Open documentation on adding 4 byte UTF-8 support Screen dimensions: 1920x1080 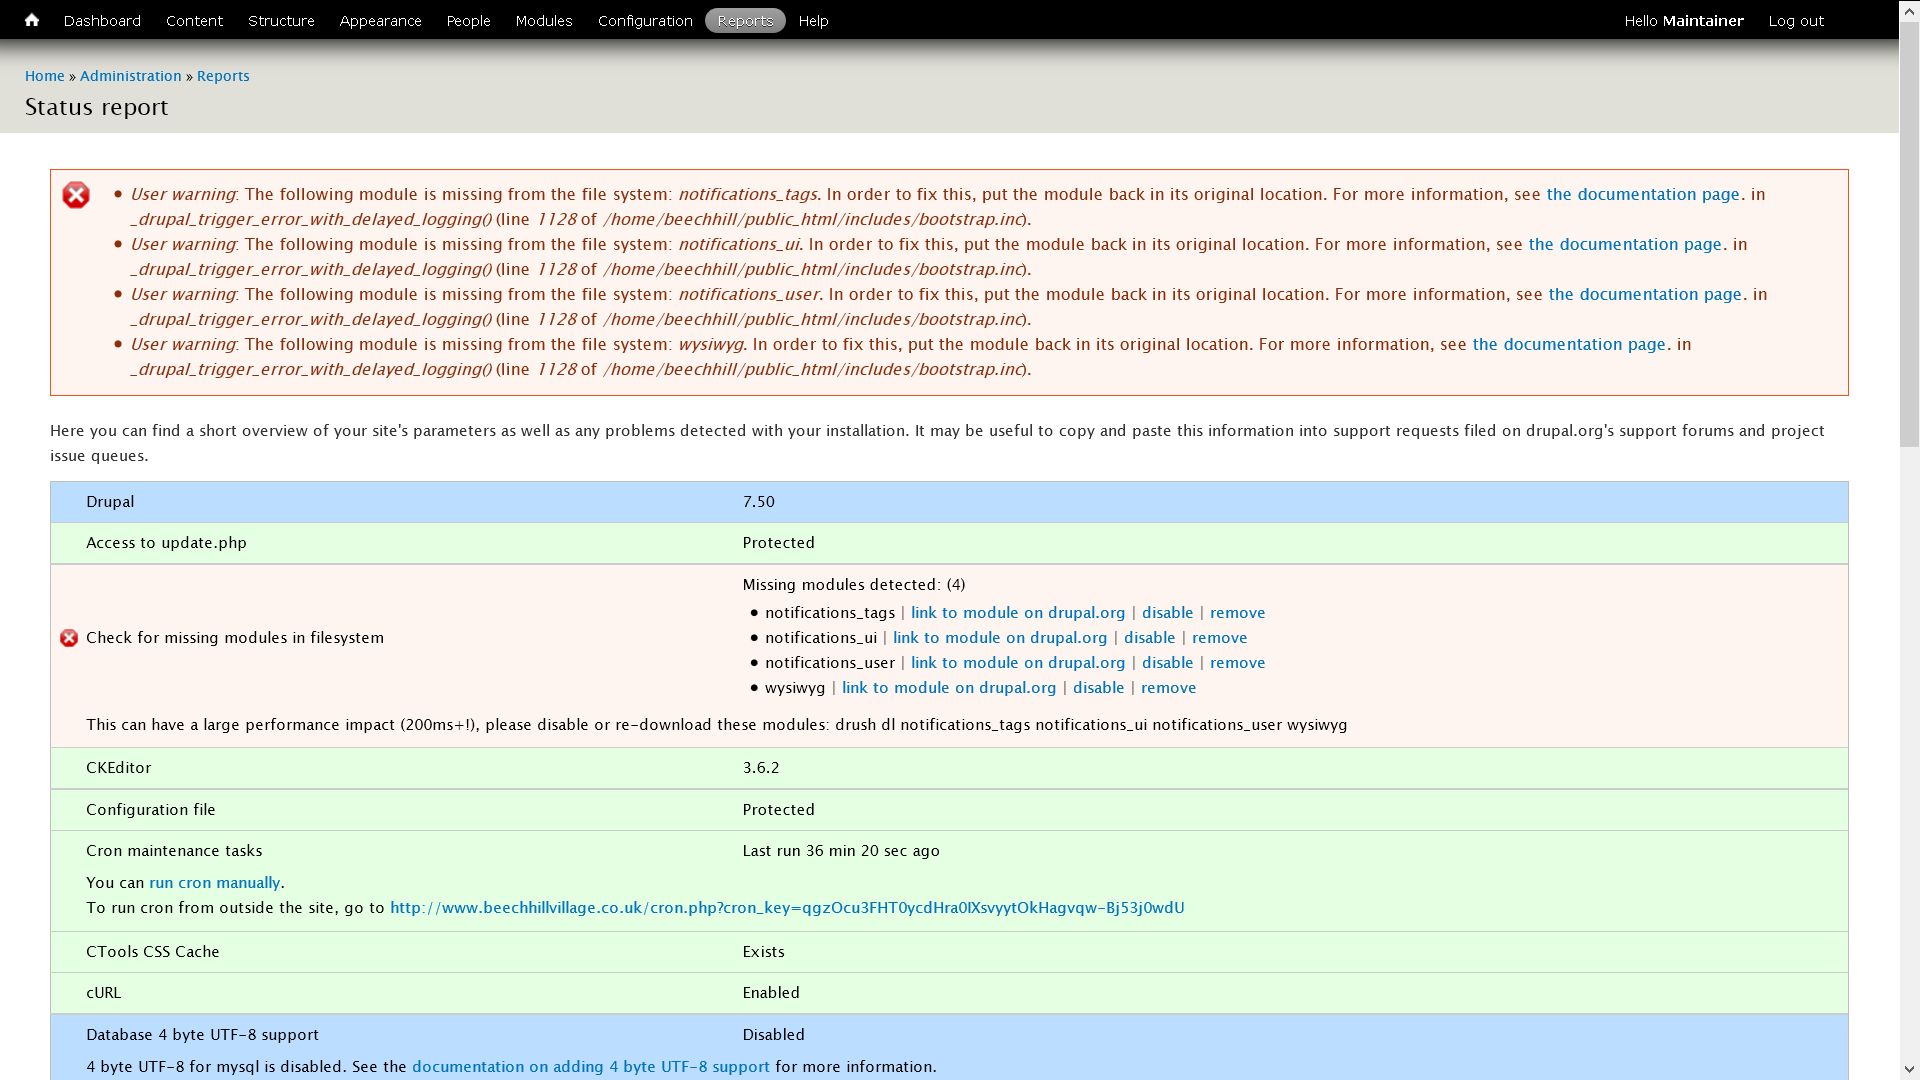(x=591, y=1066)
